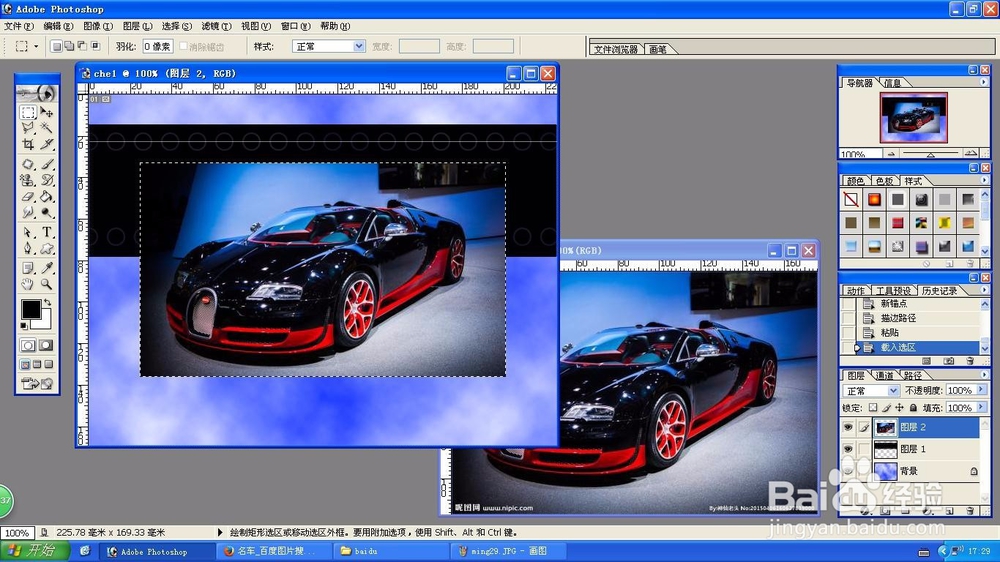Select the Zoom magnifier tool
This screenshot has width=1000, height=562.
[x=47, y=284]
